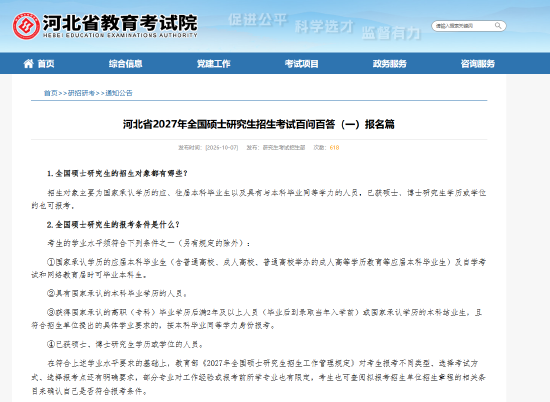This screenshot has width=550, height=402.
Task: Click the home icon in navigation bar
Action: point(28,63)
